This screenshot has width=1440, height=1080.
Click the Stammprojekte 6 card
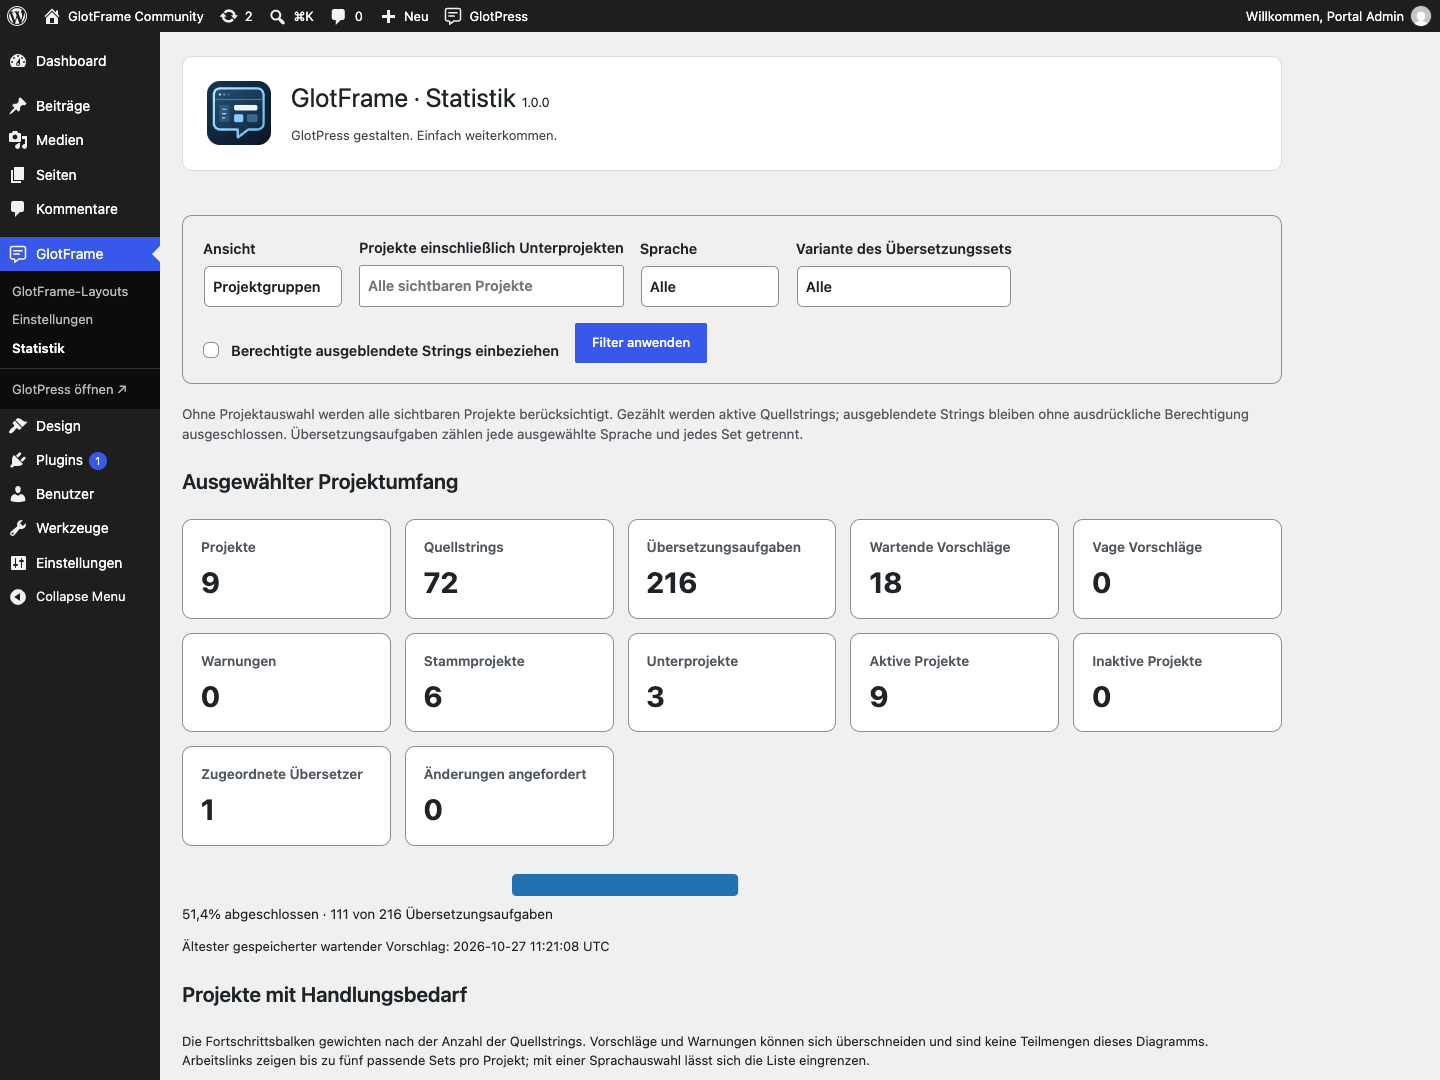[509, 683]
